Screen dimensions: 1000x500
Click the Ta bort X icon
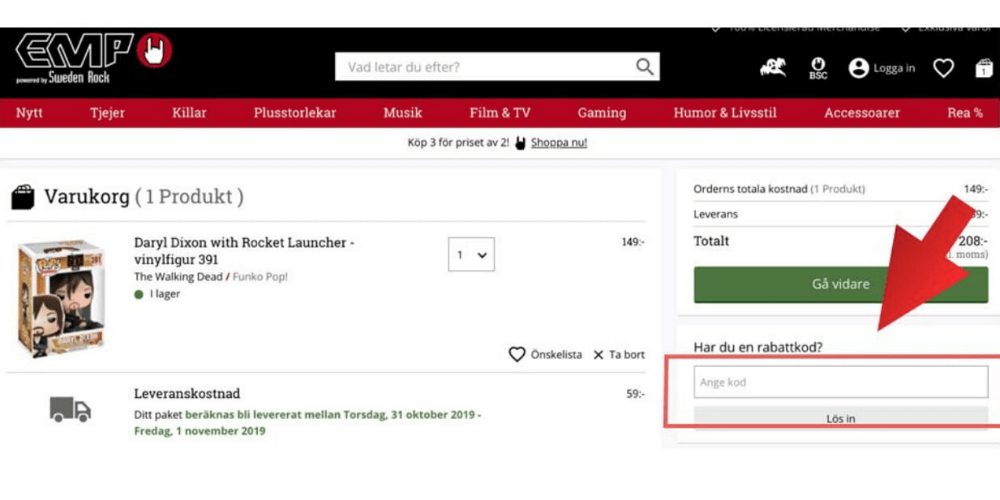[x=598, y=355]
